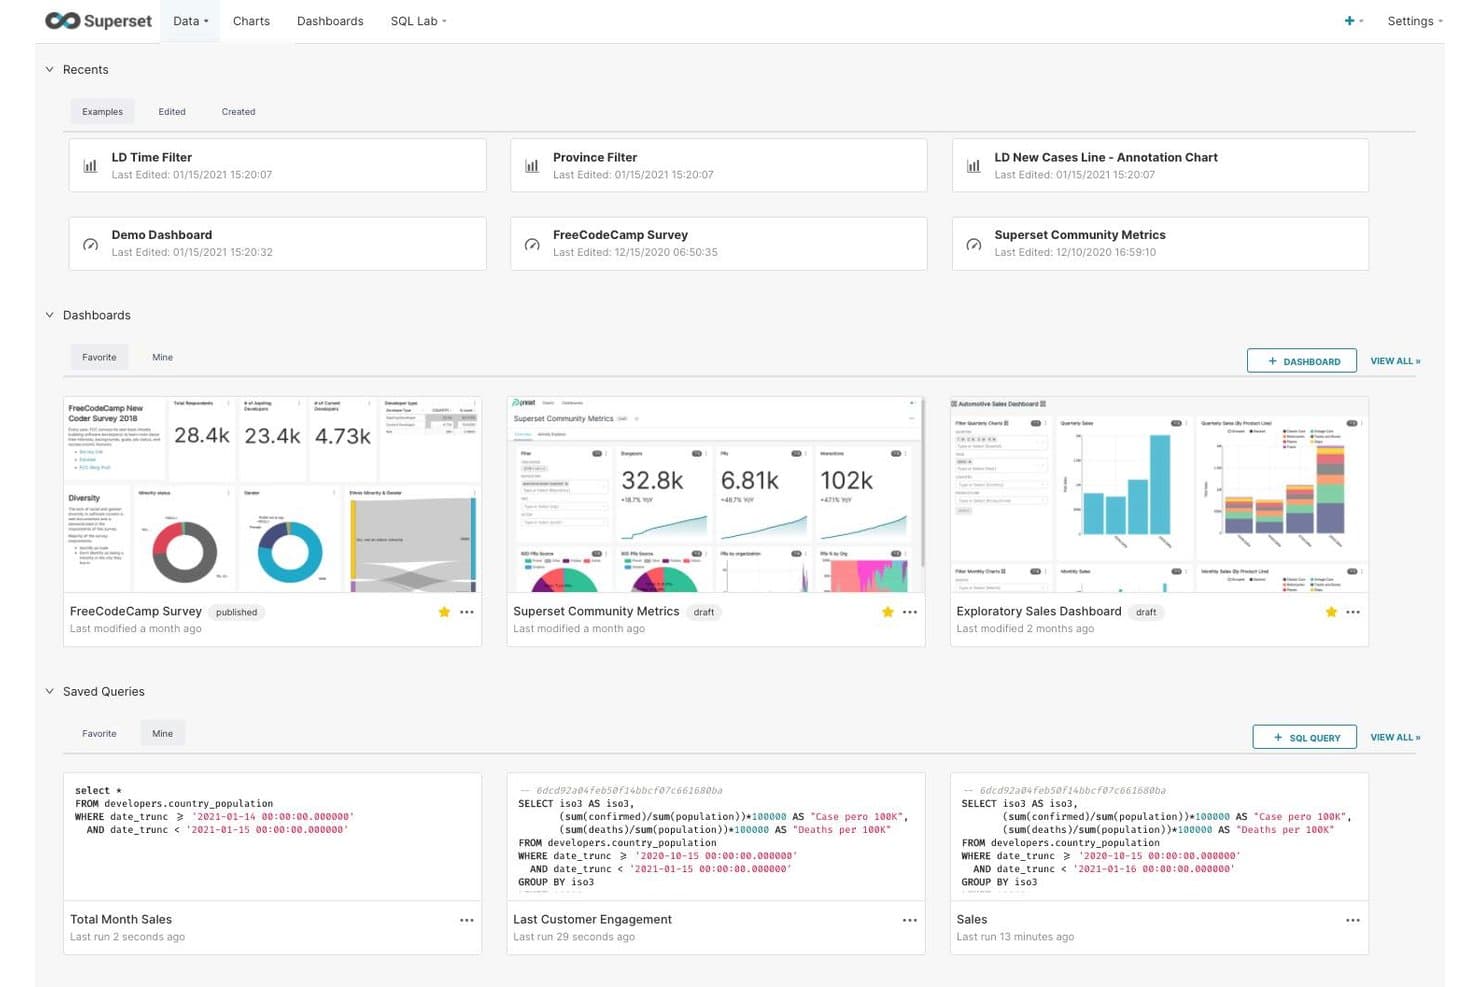1480x987 pixels.
Task: Open the FreeCodeCamp Survey dashboard thumbnail
Action: pyautogui.click(x=272, y=495)
